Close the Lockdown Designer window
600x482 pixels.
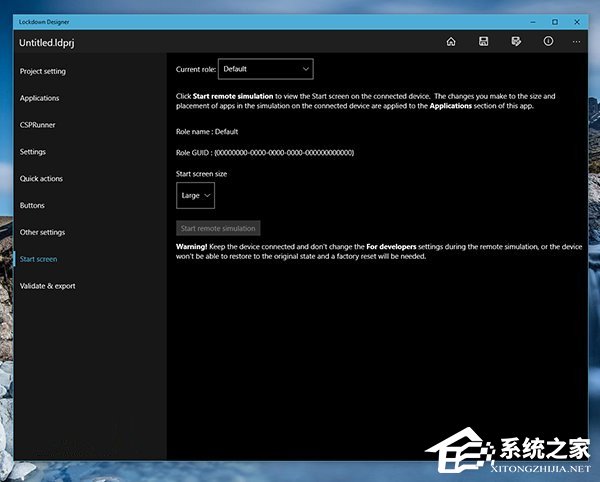pos(577,22)
